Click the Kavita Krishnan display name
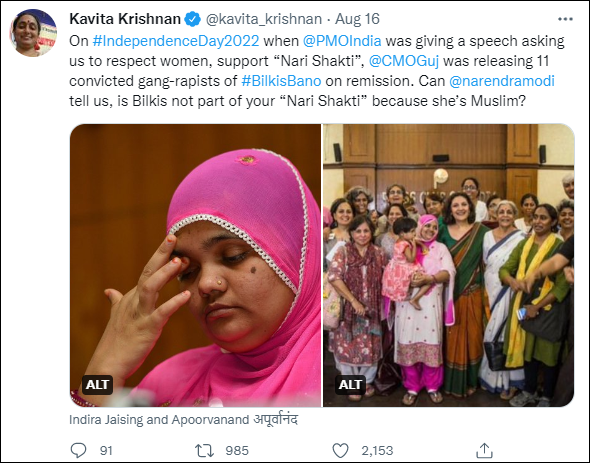The image size is (590, 463). (125, 19)
